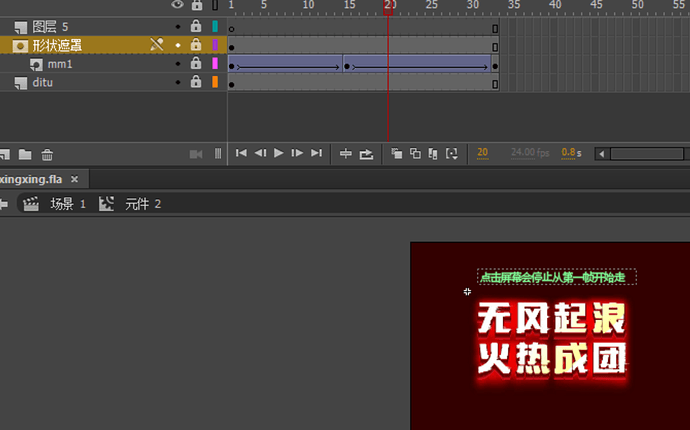Click mm1 keyframe at frame 15
690x430 pixels.
click(x=347, y=66)
